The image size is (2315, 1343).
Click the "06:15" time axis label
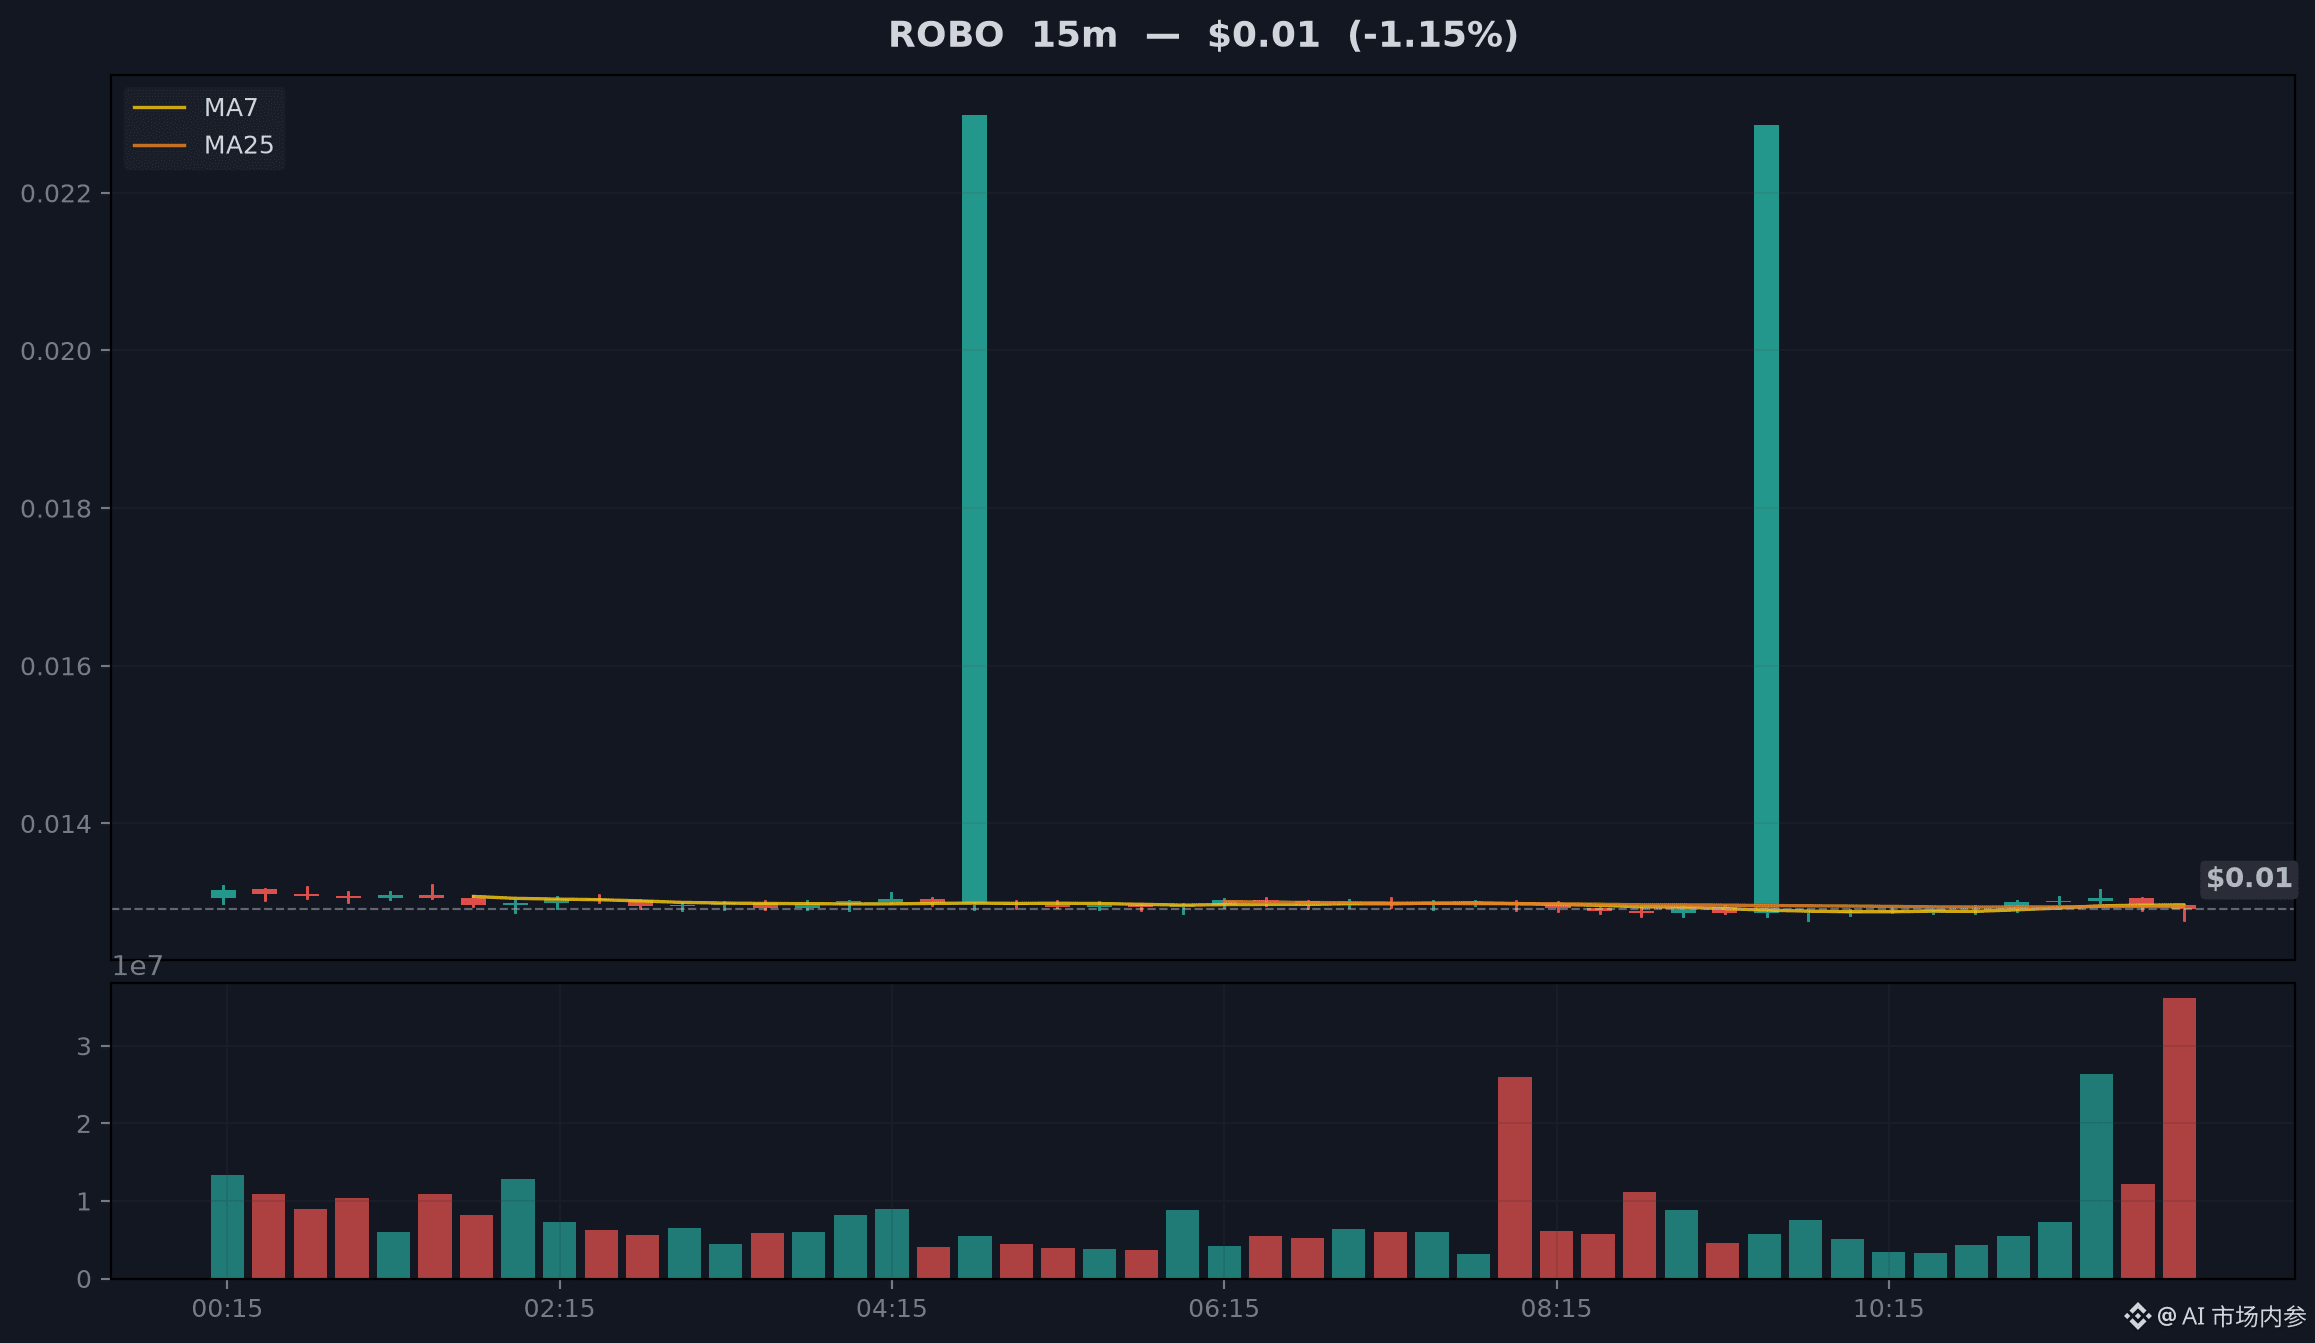pos(1224,1309)
